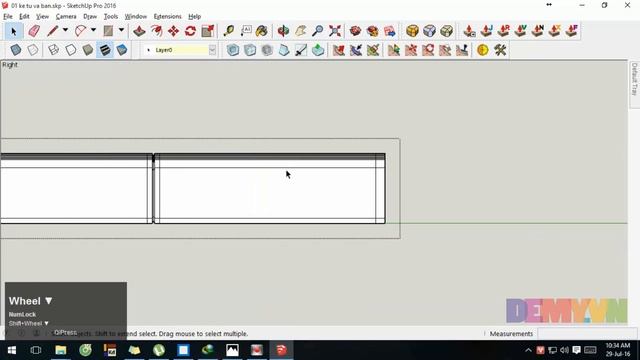Select the arrow Select tool

(13, 31)
